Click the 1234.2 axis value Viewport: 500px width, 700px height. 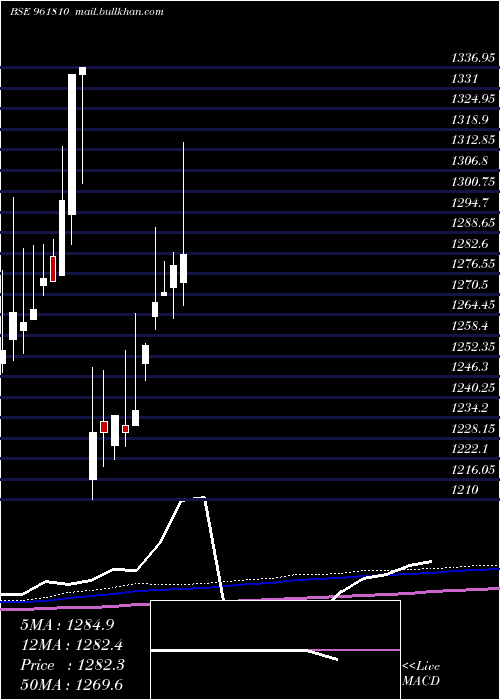click(x=470, y=408)
